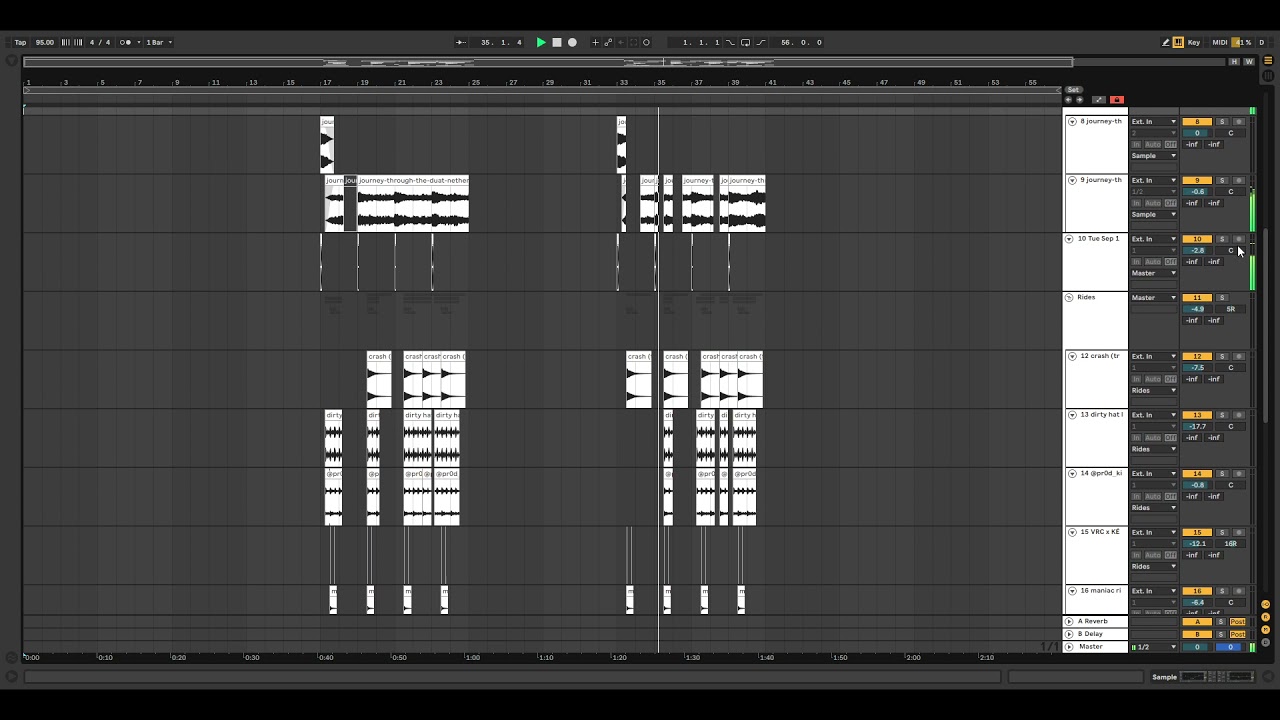Toggle Post button on A Reverb return

[1238, 622]
